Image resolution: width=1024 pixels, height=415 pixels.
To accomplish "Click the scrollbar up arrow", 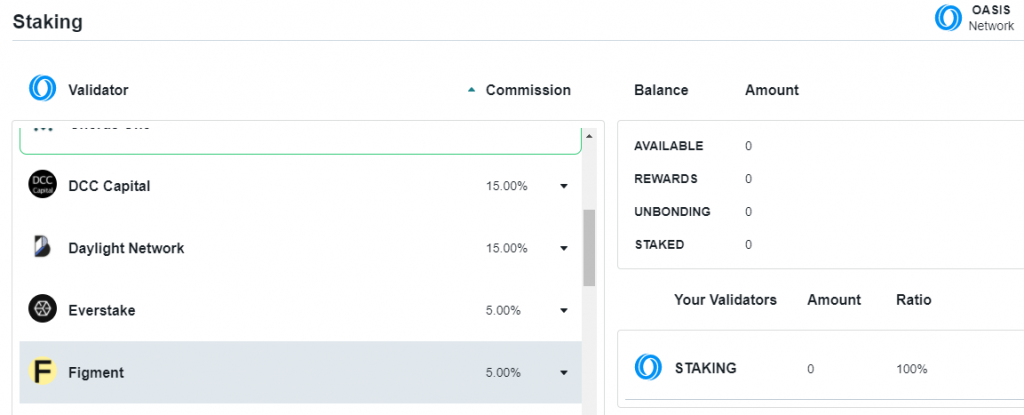I will point(589,136).
